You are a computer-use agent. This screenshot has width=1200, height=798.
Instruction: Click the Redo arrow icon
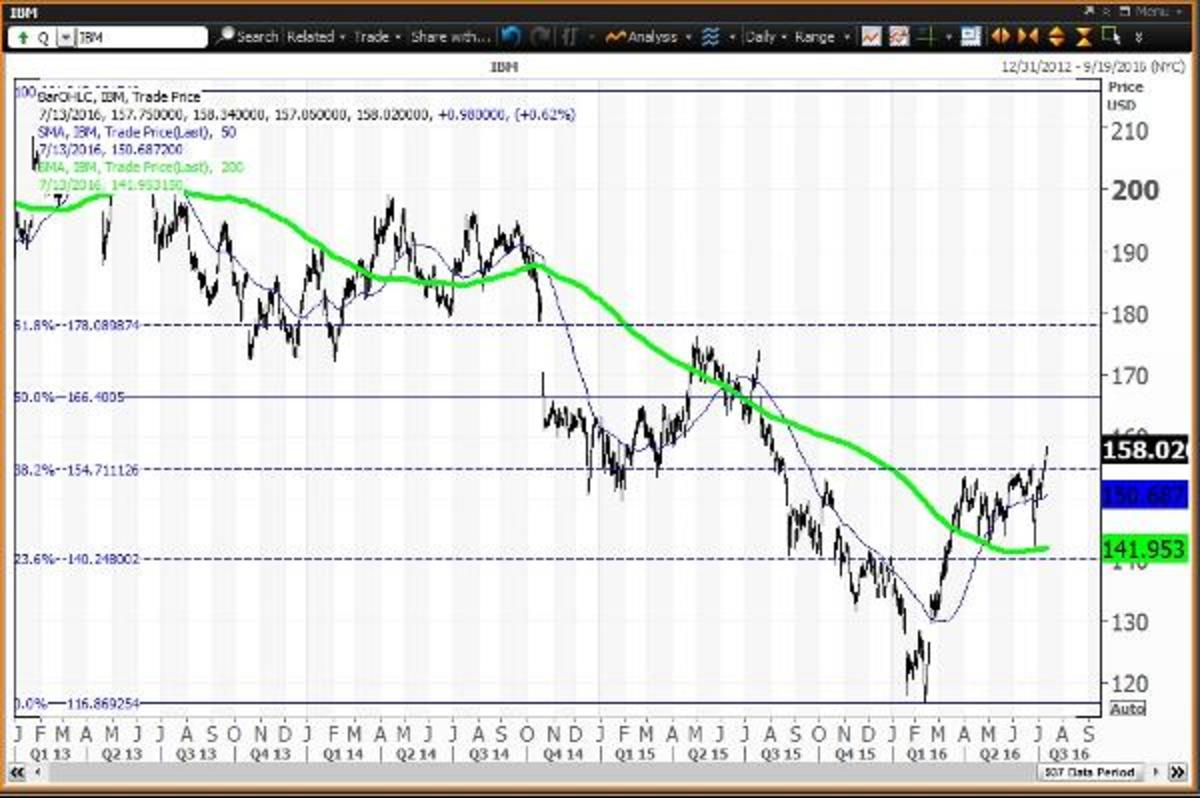[540, 37]
